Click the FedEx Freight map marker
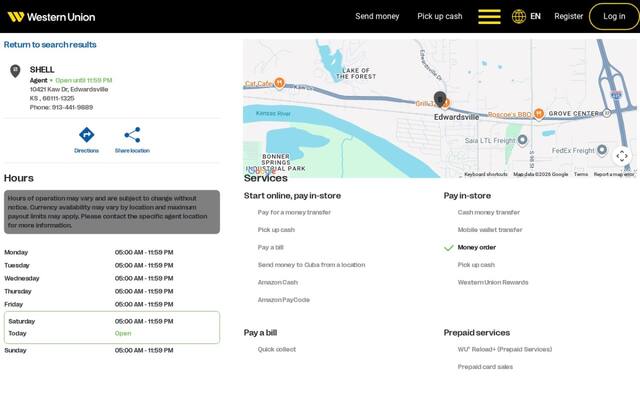The height and width of the screenshot is (400, 640). [602, 150]
